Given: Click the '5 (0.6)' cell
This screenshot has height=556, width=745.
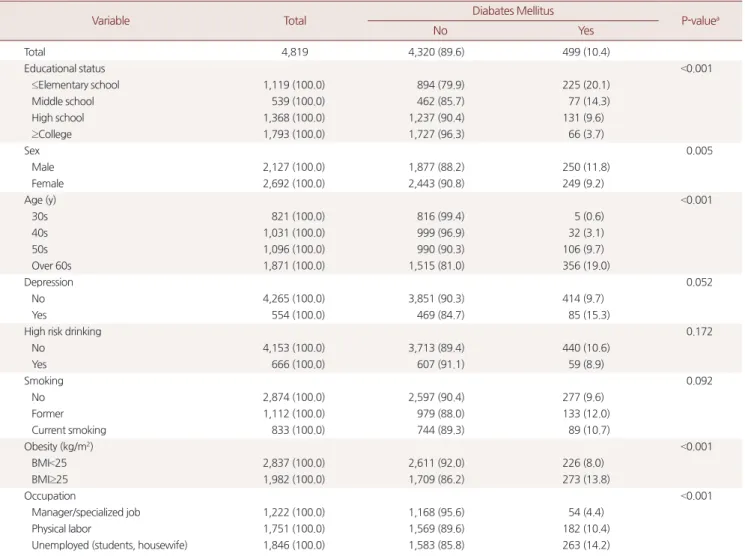Looking at the screenshot, I should [589, 216].
